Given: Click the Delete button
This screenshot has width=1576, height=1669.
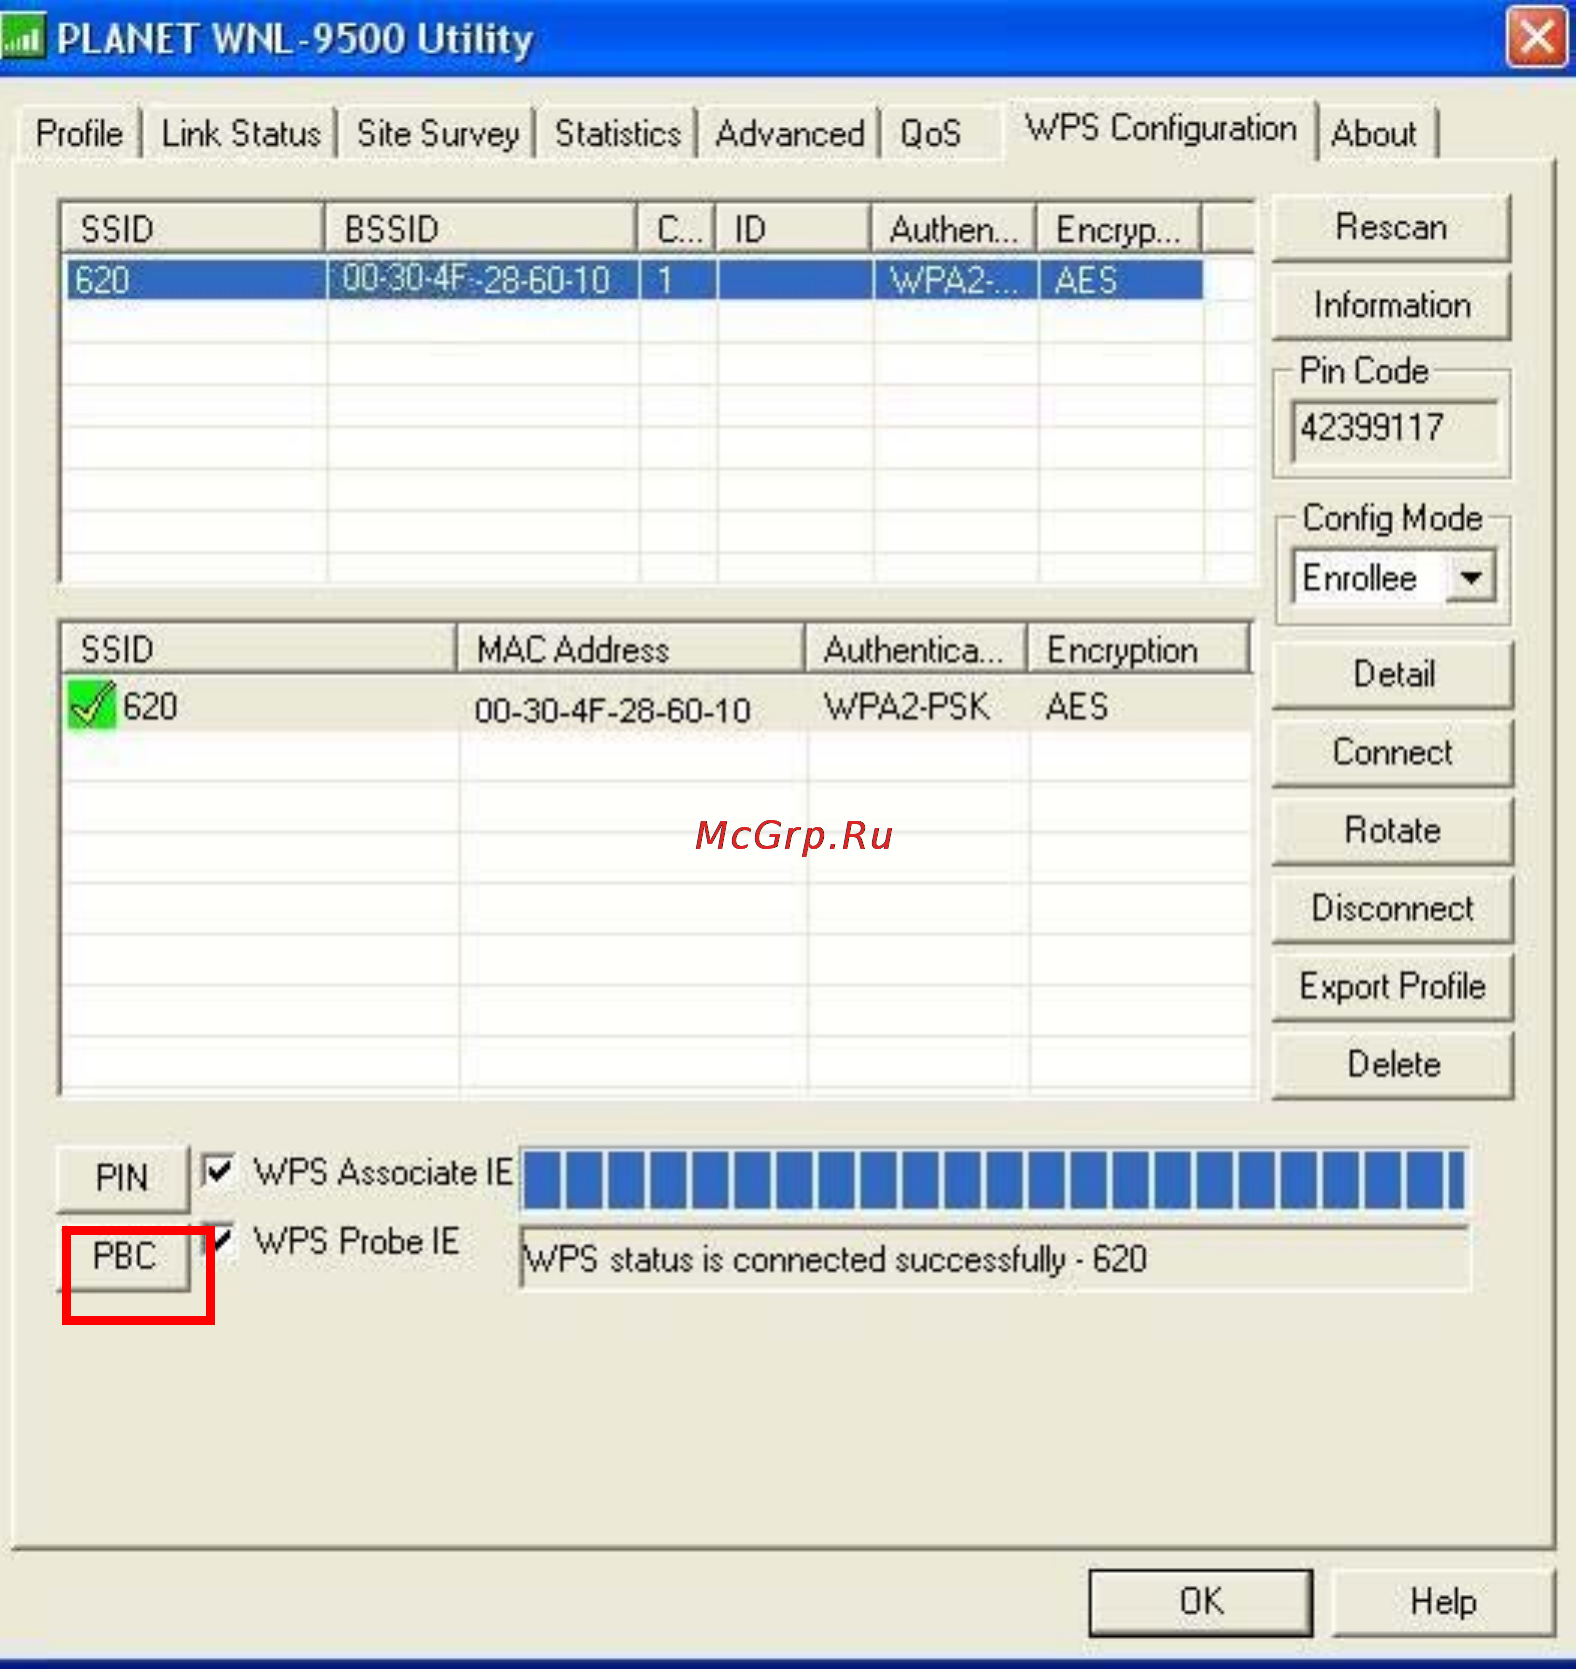Looking at the screenshot, I should pos(1393,1064).
